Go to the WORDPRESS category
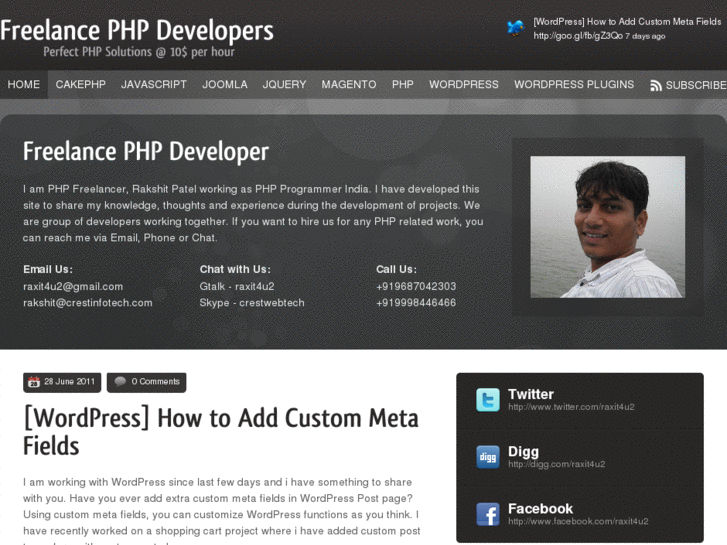Viewport: 727px width, 545px height. pos(464,84)
